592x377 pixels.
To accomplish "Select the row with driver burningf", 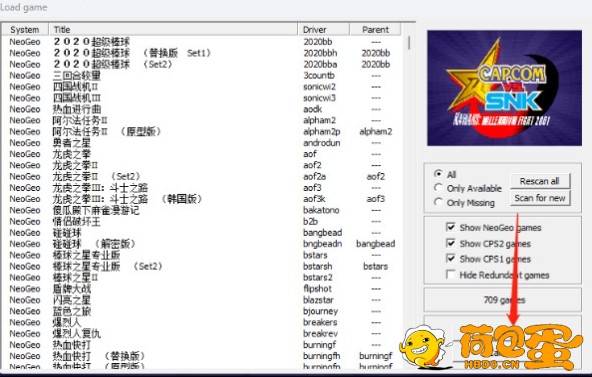I will point(202,345).
